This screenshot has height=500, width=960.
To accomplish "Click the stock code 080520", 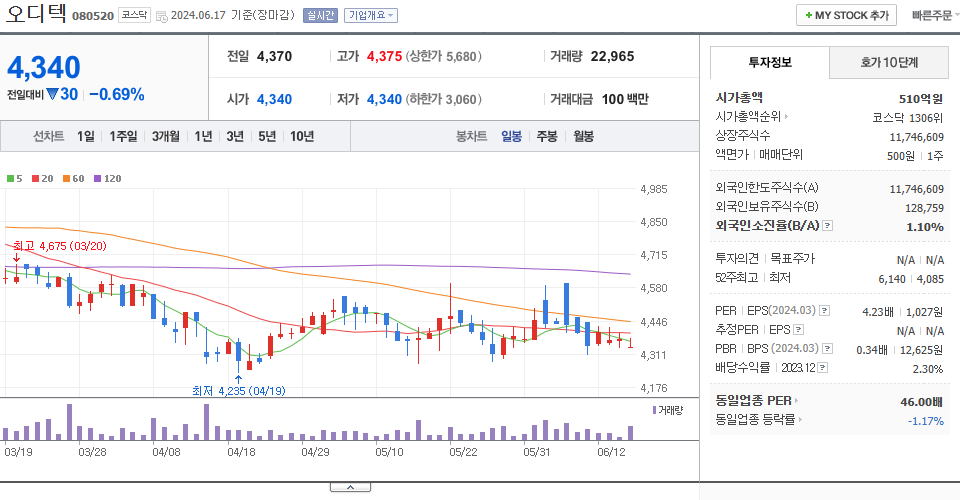I will click(x=93, y=16).
